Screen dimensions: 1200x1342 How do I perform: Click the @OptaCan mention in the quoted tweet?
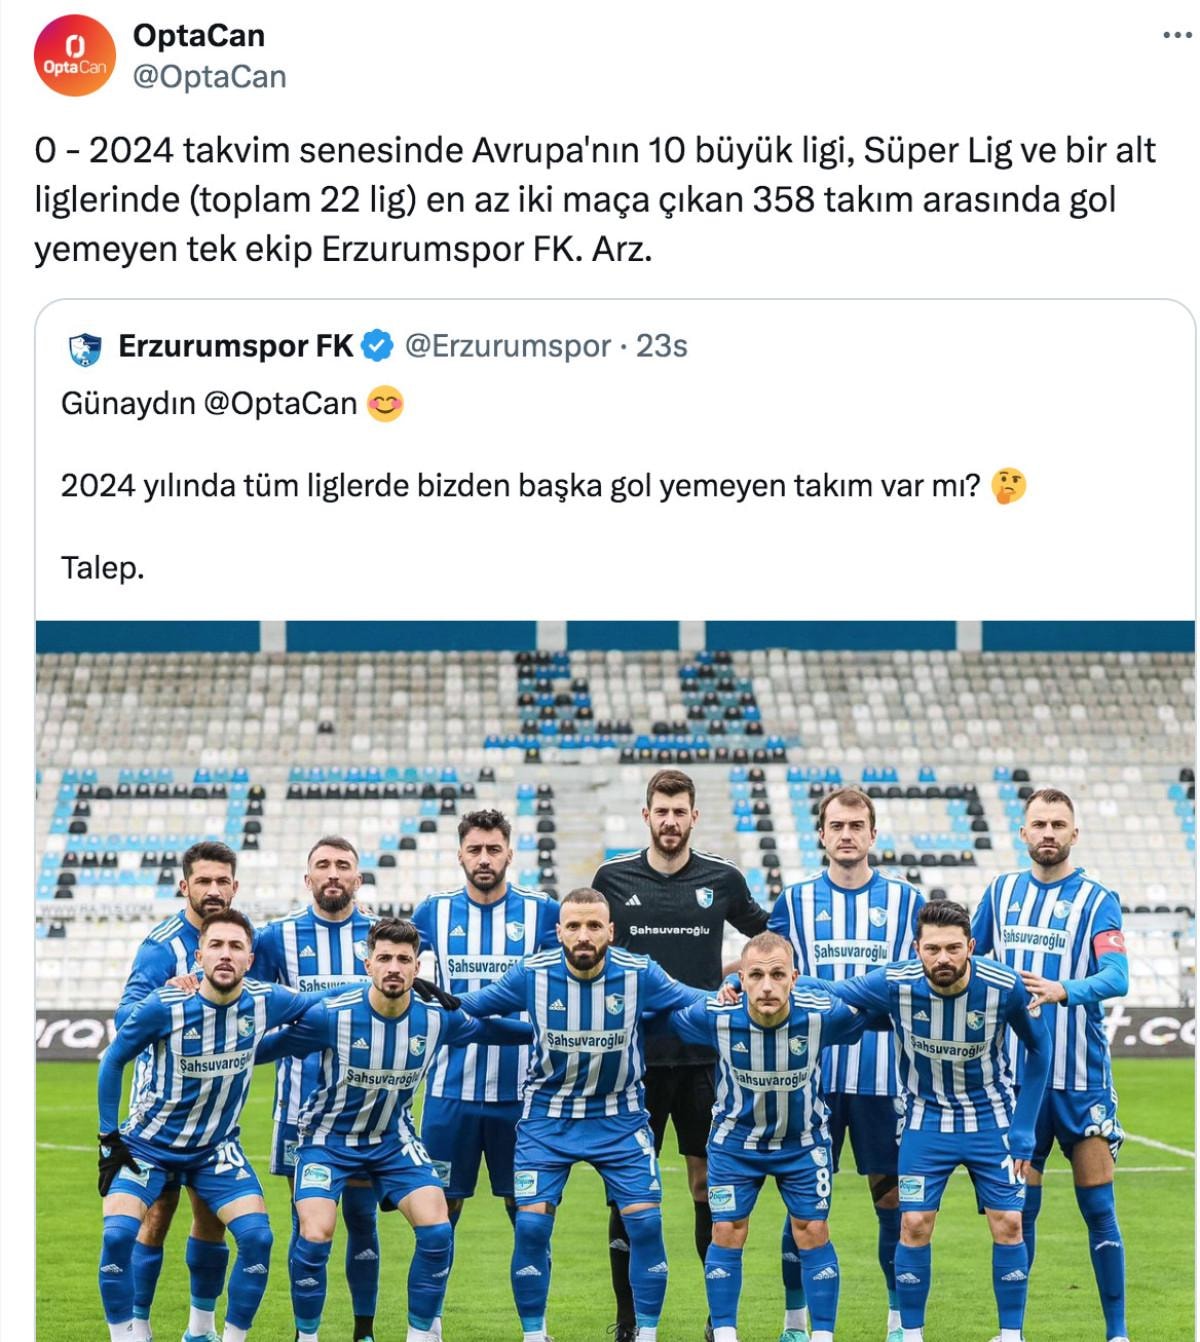click(280, 403)
